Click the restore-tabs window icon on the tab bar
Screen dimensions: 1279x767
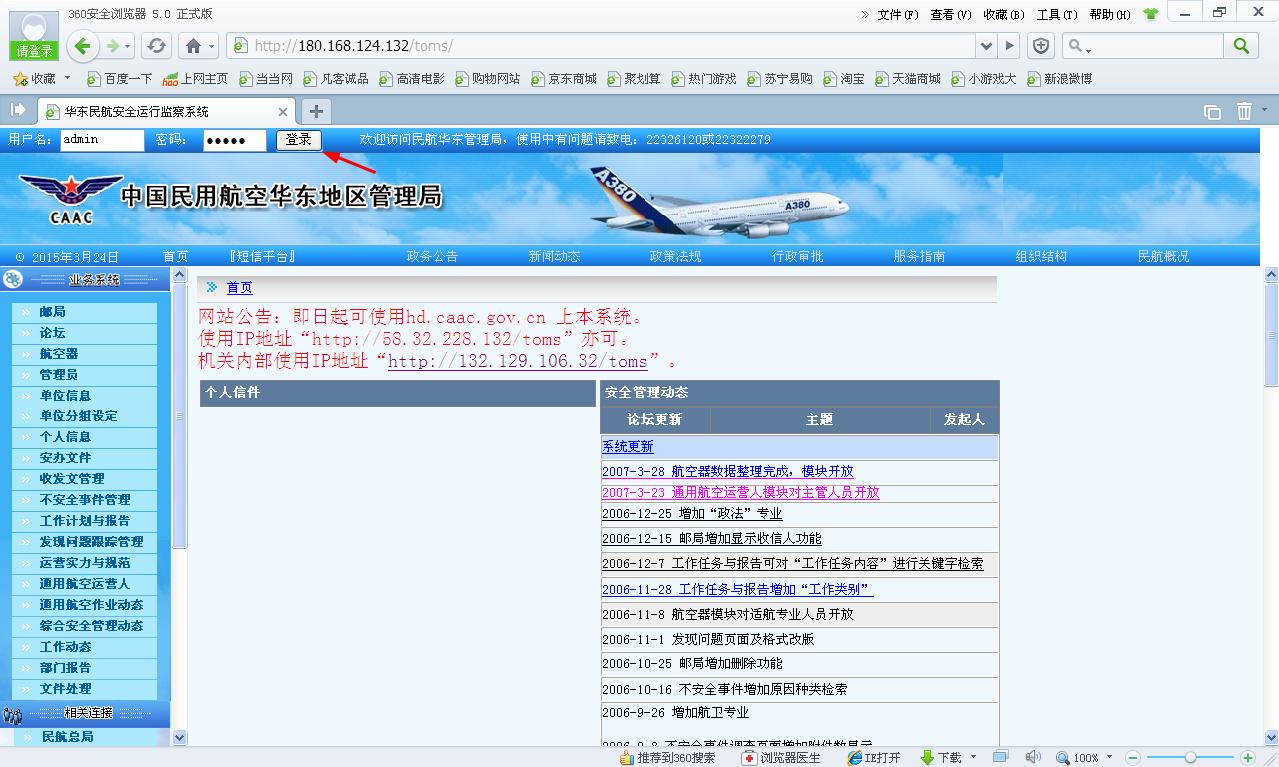(x=1212, y=112)
